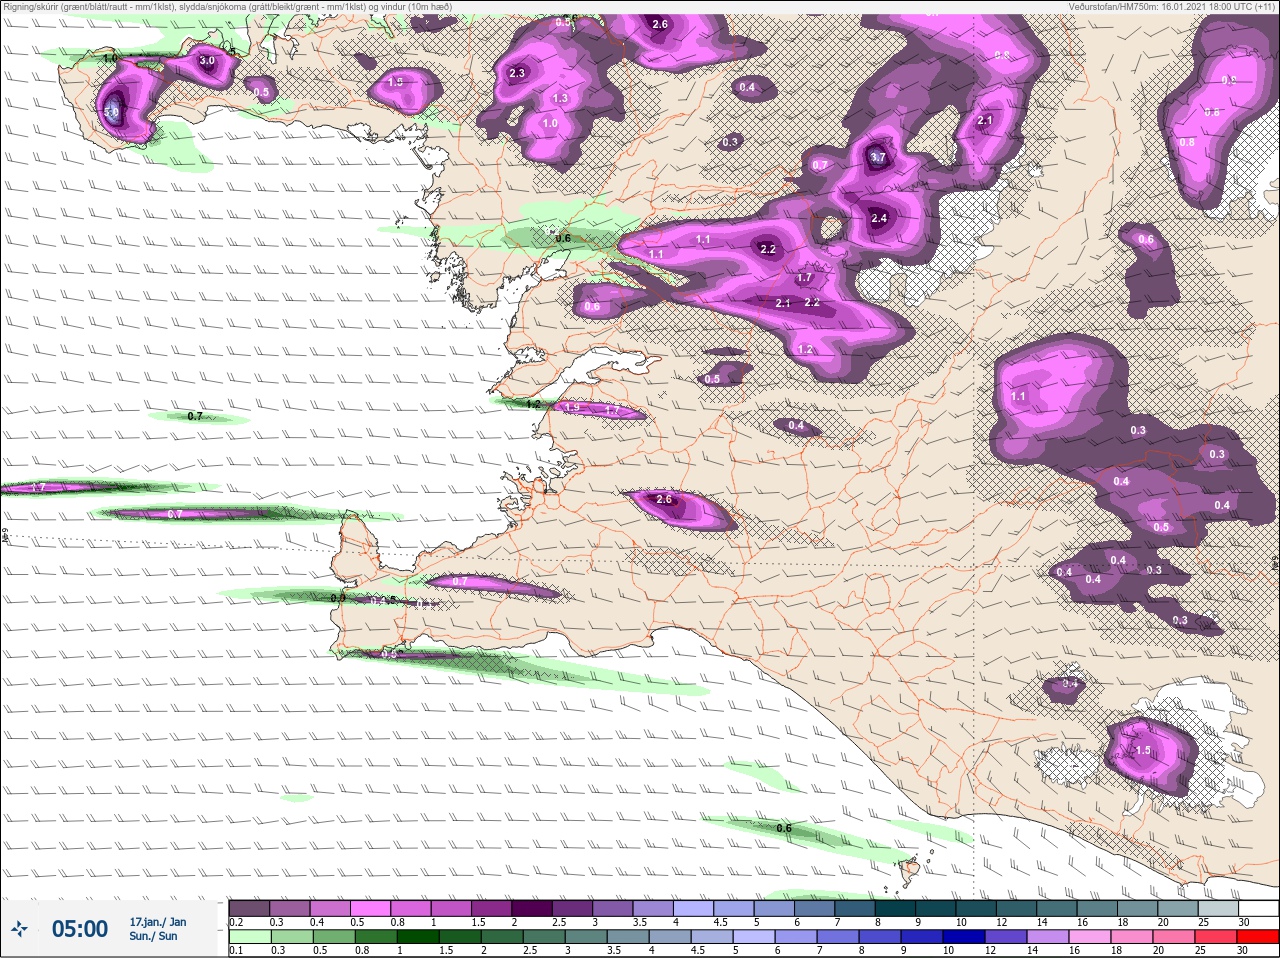
Task: Click the Veðurstofan/HM750m model run text
Action: [1171, 7]
